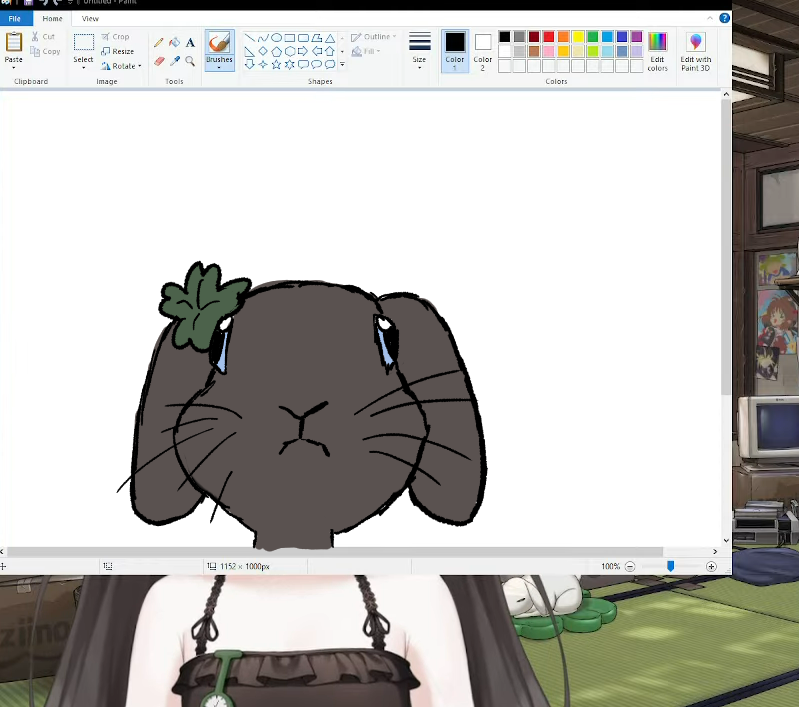The height and width of the screenshot is (707, 799).
Task: Pick the Color picker eyedropper tool
Action: (x=174, y=61)
